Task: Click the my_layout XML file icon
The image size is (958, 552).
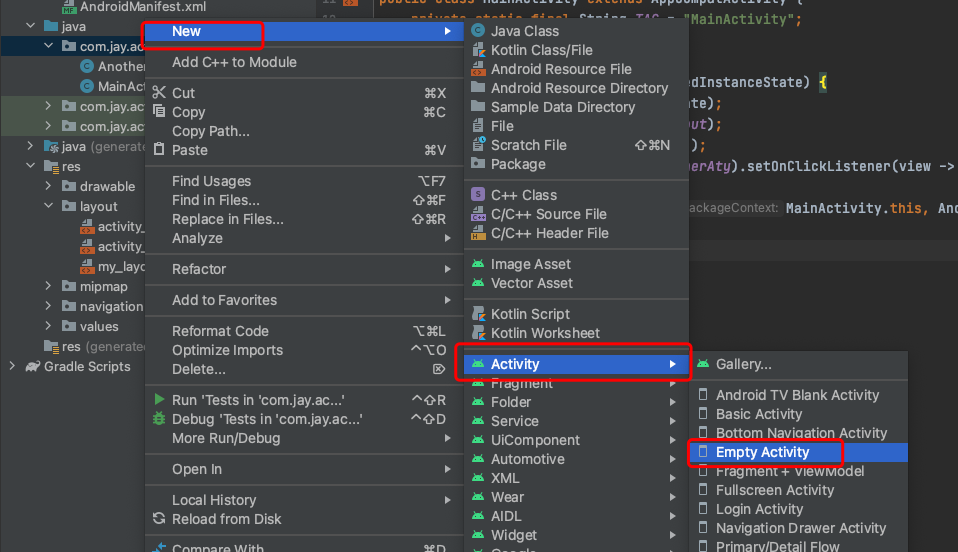Action: 87,267
